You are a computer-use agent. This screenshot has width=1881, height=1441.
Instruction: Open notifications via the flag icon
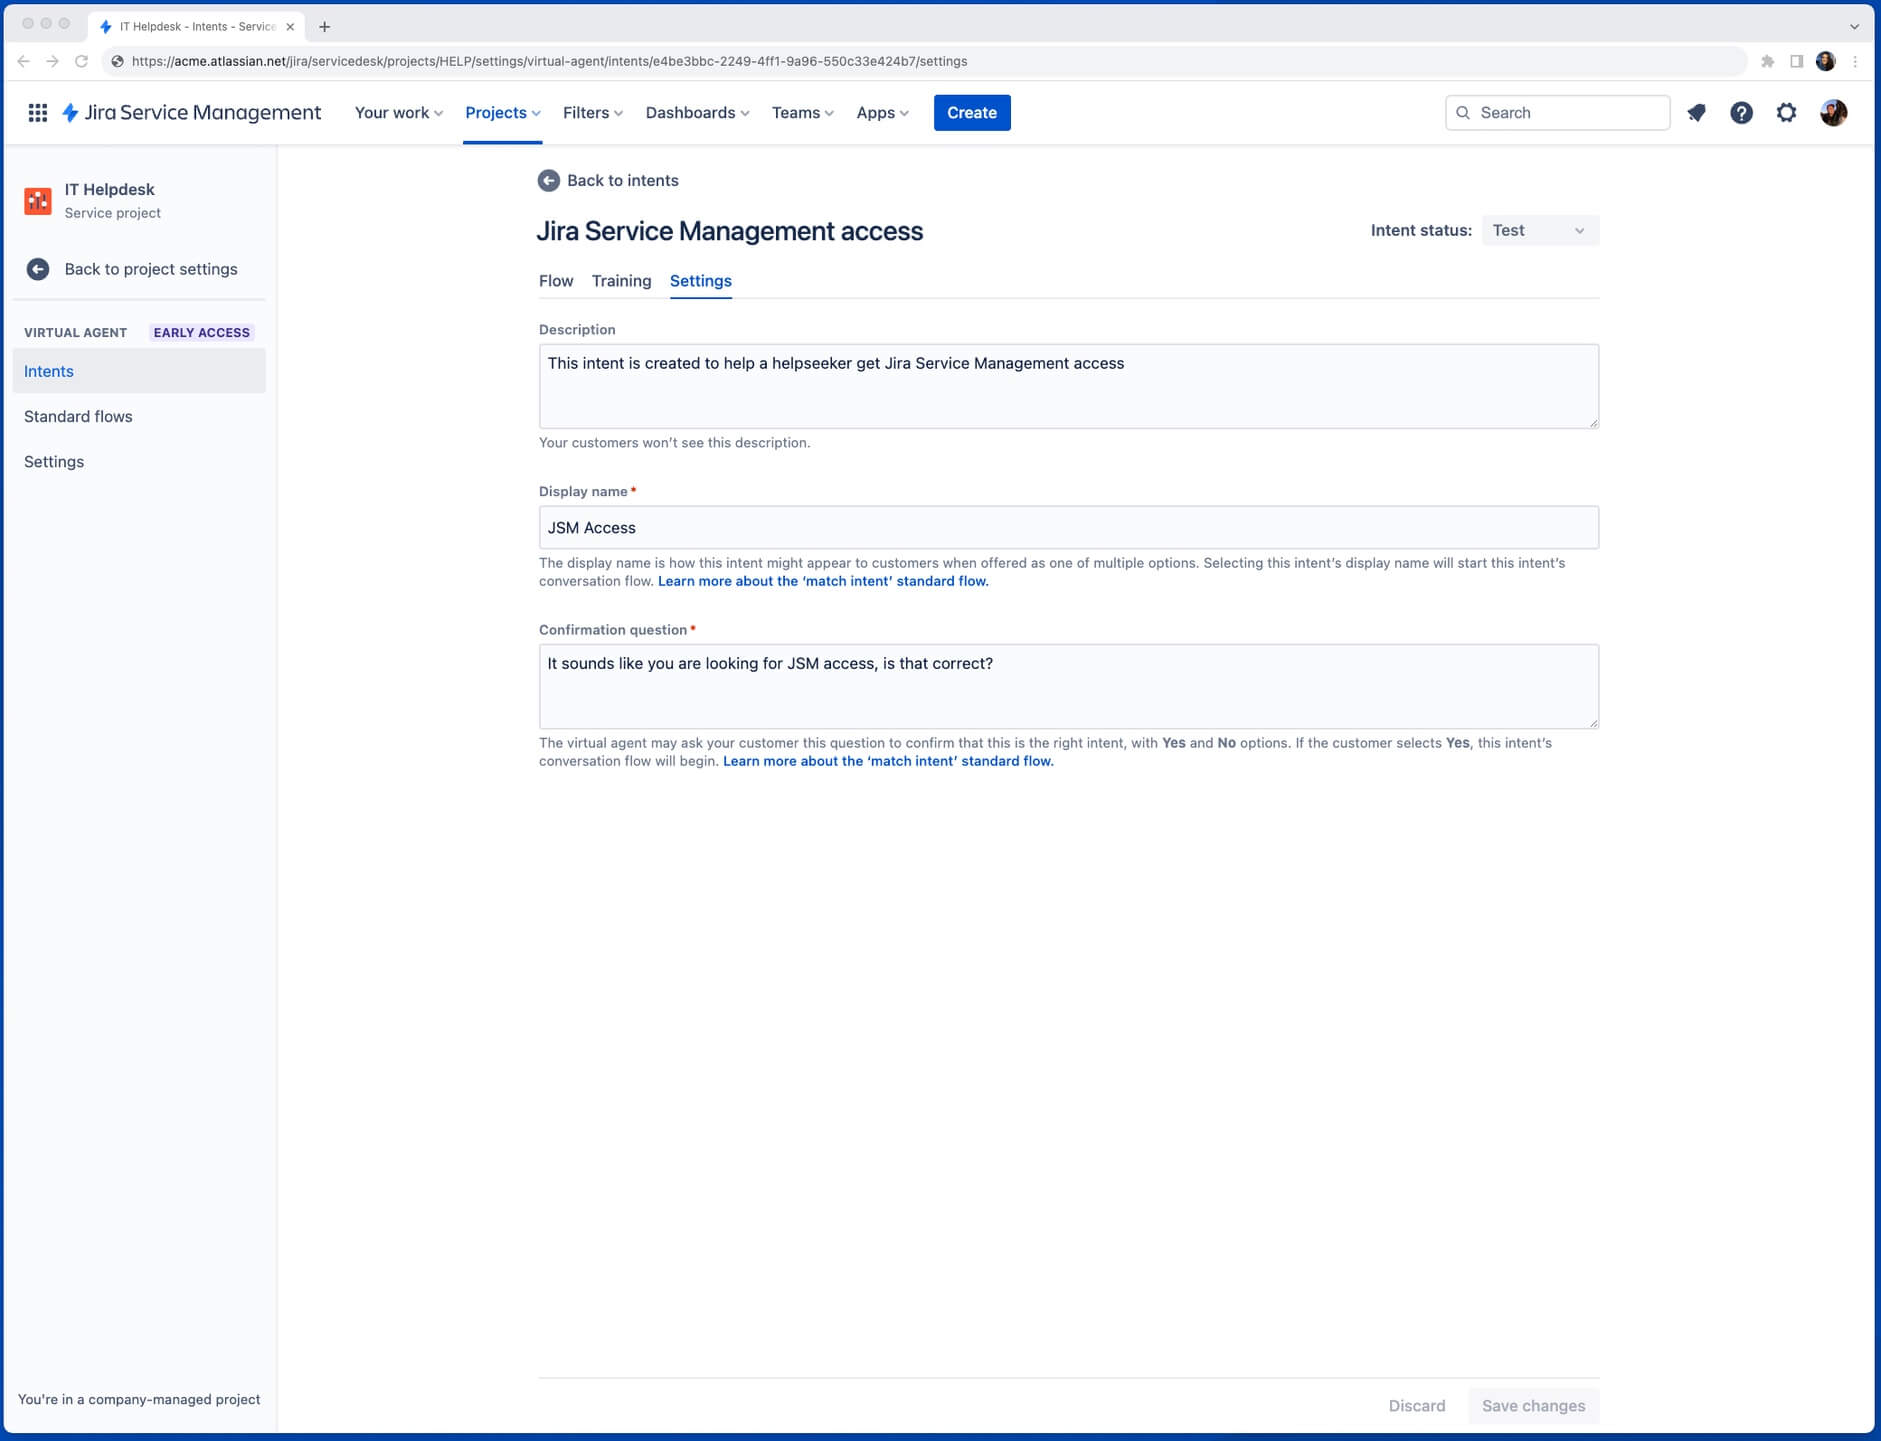(1696, 112)
